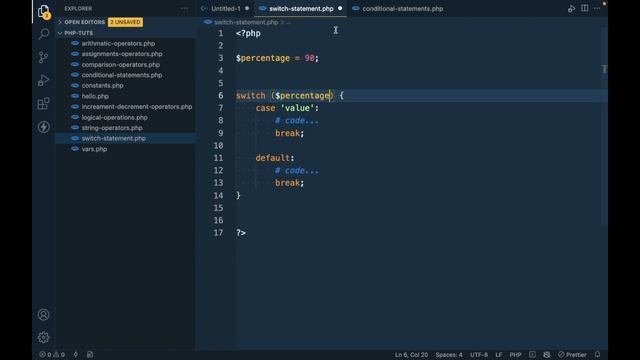Click the 'value' string on line 7
Screen dimensions: 640x360
(297, 108)
